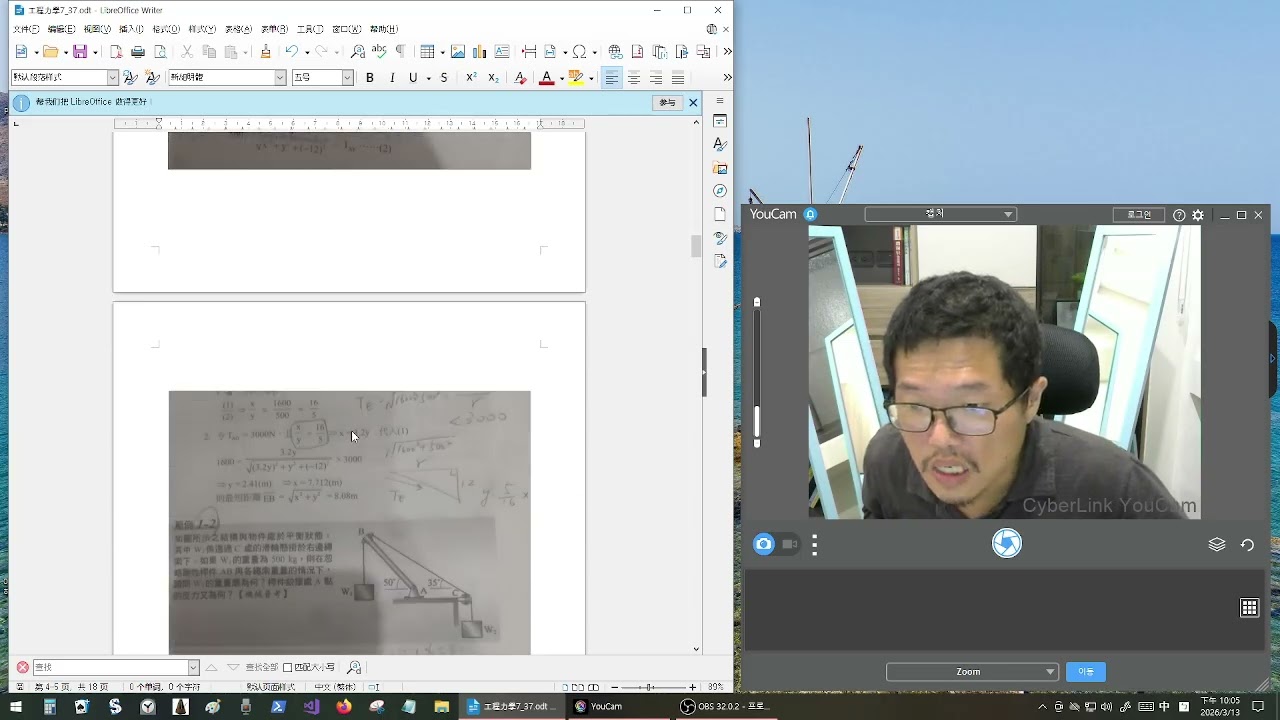The width and height of the screenshot is (1280, 720).
Task: Close the LibreOffice infobar
Action: tap(693, 102)
